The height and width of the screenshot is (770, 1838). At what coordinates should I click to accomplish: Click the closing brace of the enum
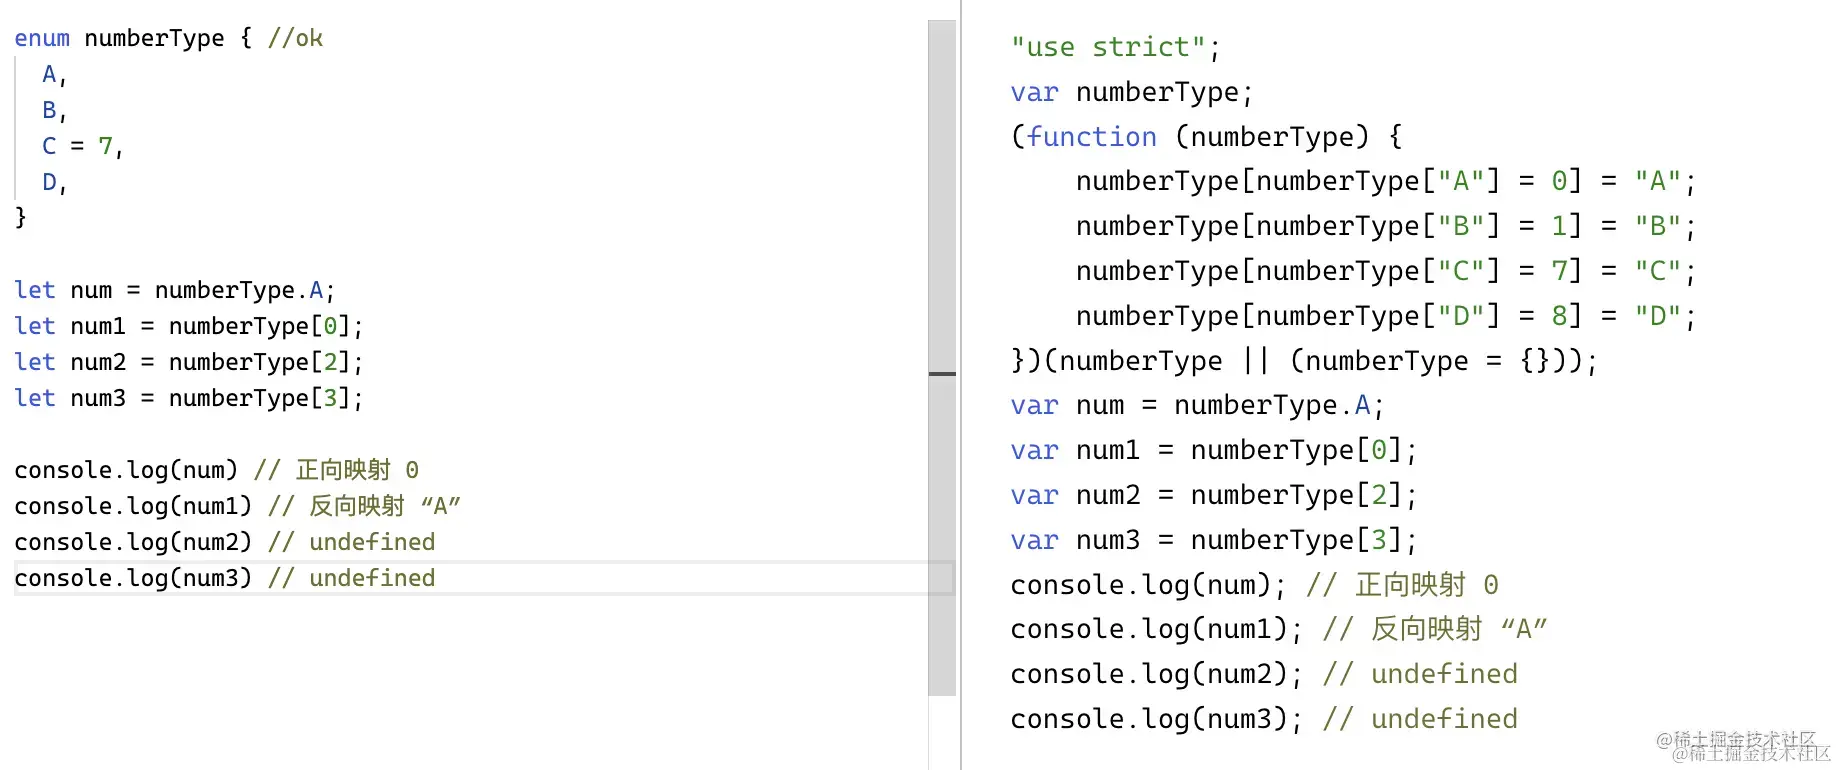tap(20, 217)
